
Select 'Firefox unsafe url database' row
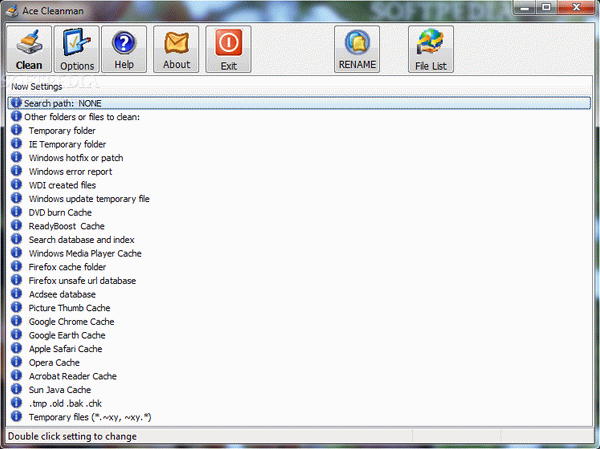coord(299,281)
